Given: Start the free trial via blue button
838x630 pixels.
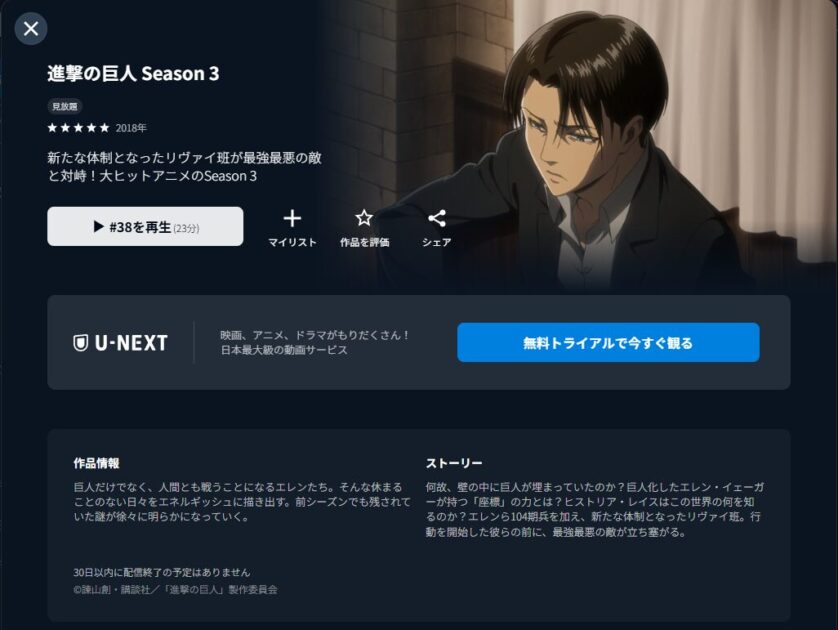Looking at the screenshot, I should [608, 343].
